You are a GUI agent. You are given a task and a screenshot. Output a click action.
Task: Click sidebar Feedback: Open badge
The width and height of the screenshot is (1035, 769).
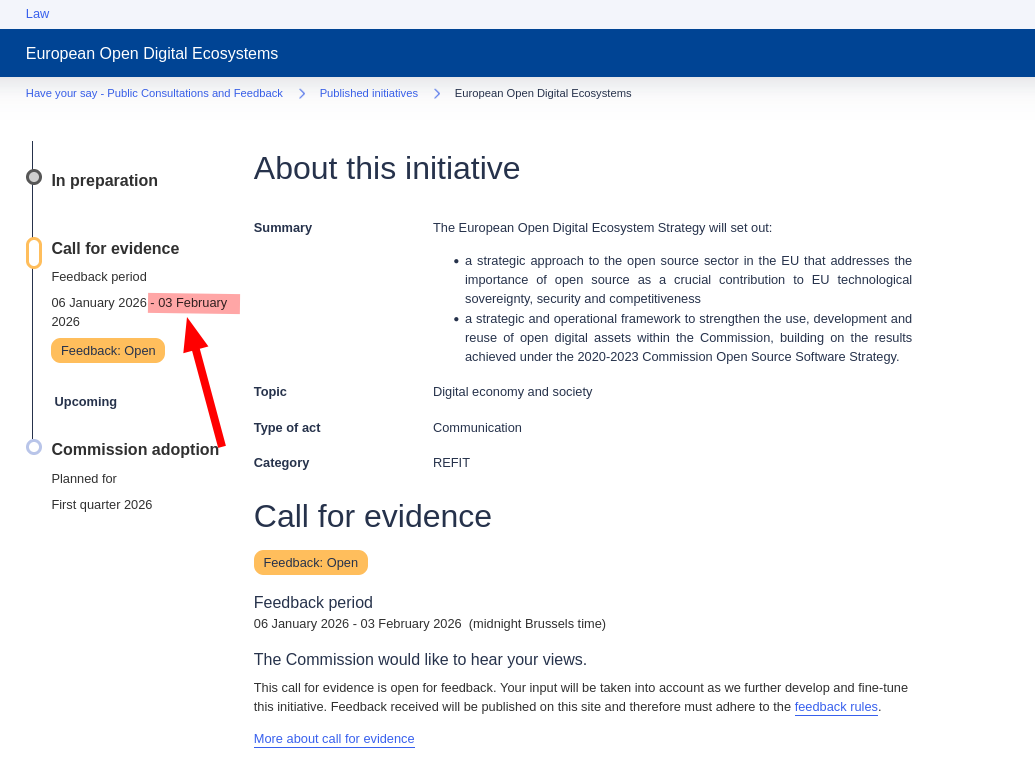pos(108,351)
